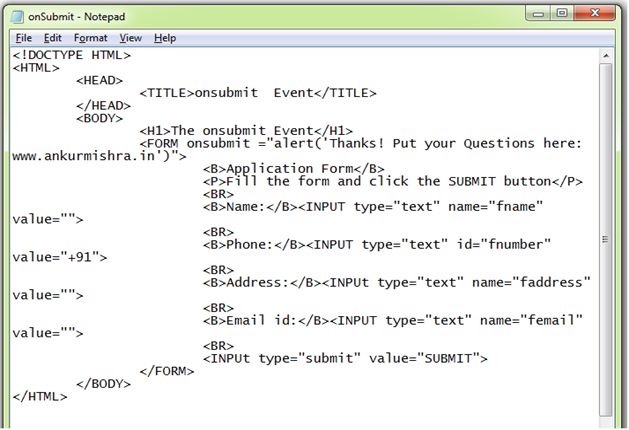The image size is (629, 430).
Task: Click the vertical scrollbar up arrow
Action: click(x=606, y=55)
